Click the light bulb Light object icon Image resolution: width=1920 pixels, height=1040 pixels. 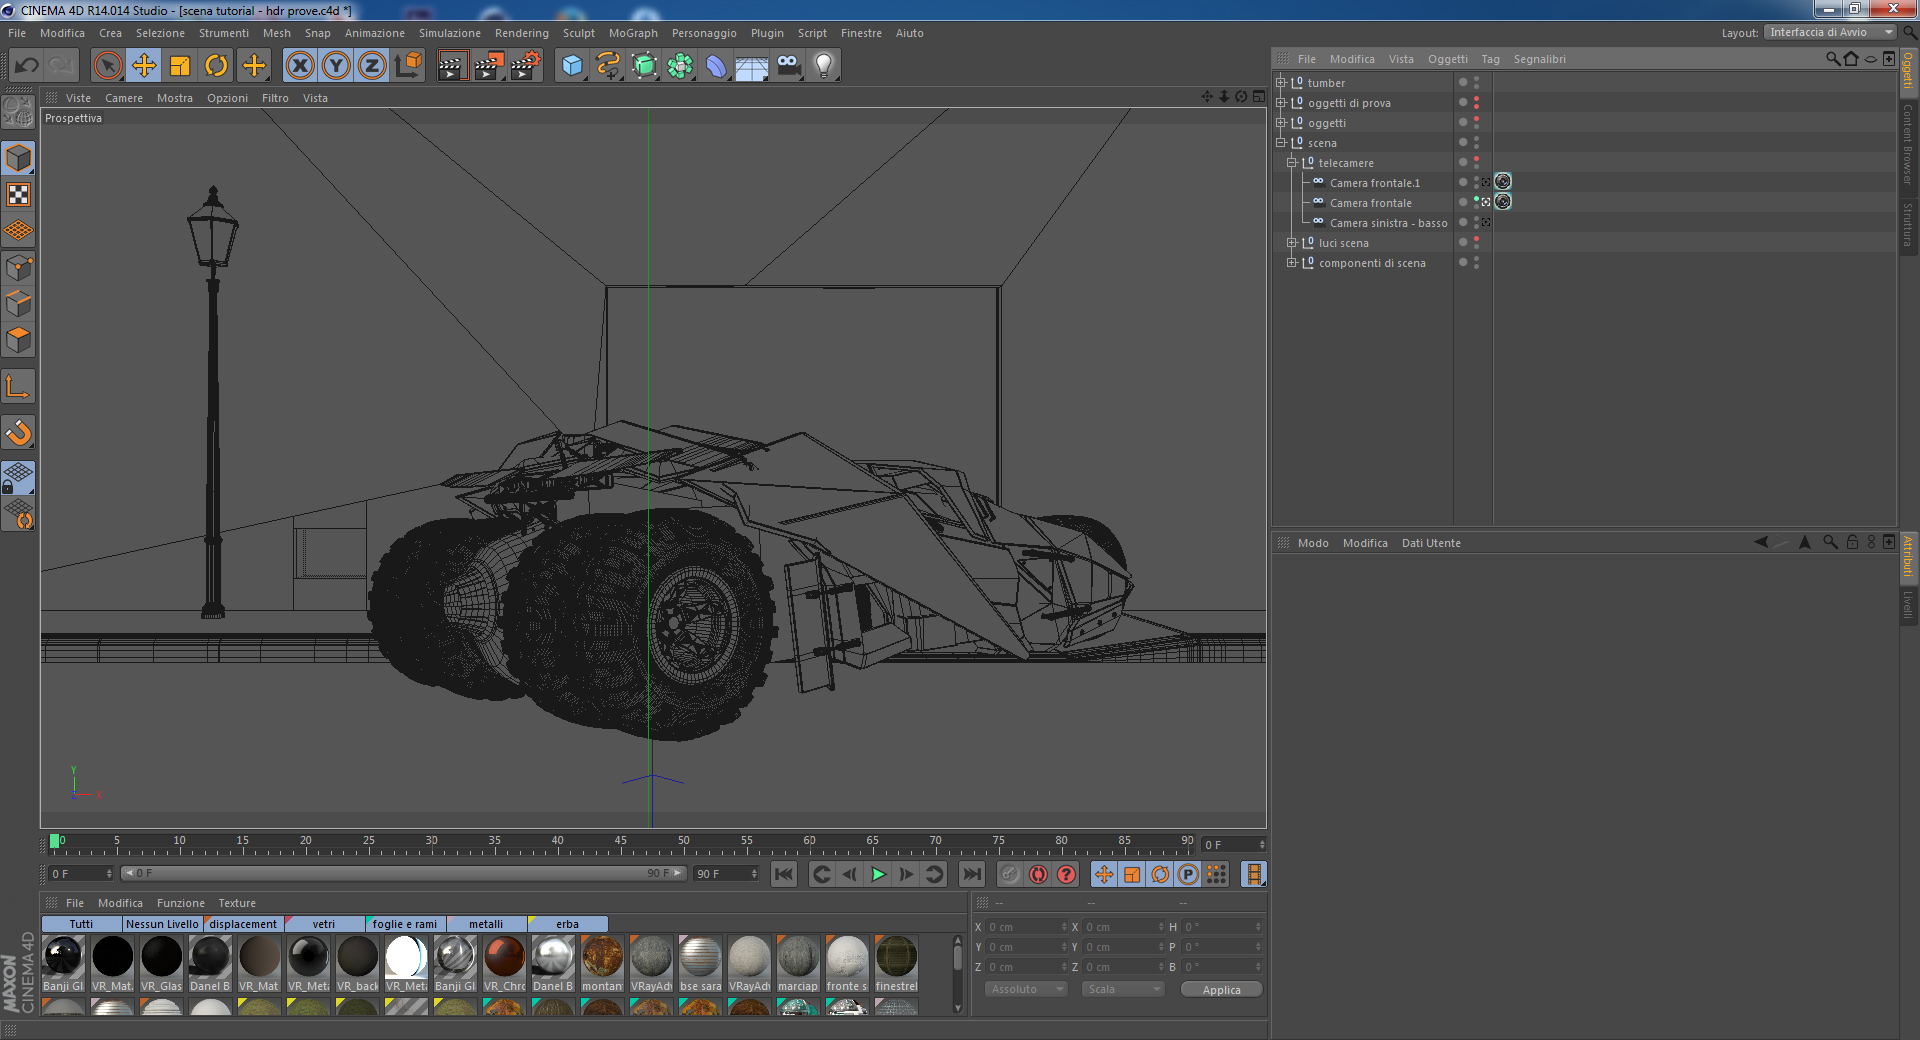[823, 66]
